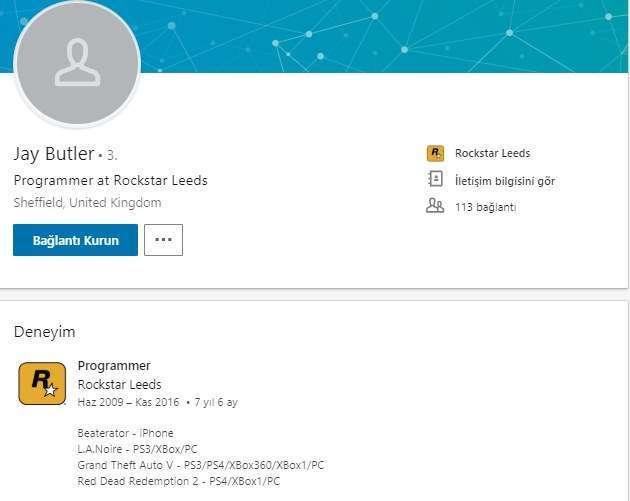The width and height of the screenshot is (630, 501).
Task: Click the location Sheffield, United Kingdom
Action: click(x=87, y=202)
